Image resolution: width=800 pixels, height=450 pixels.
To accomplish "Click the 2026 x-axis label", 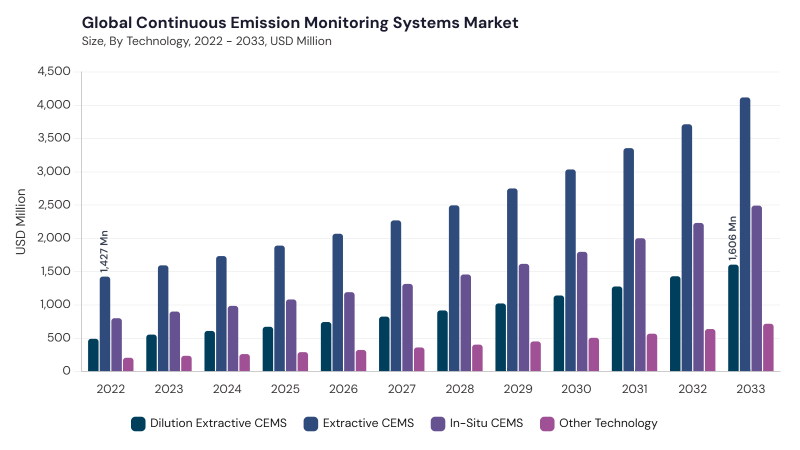I will tap(343, 389).
